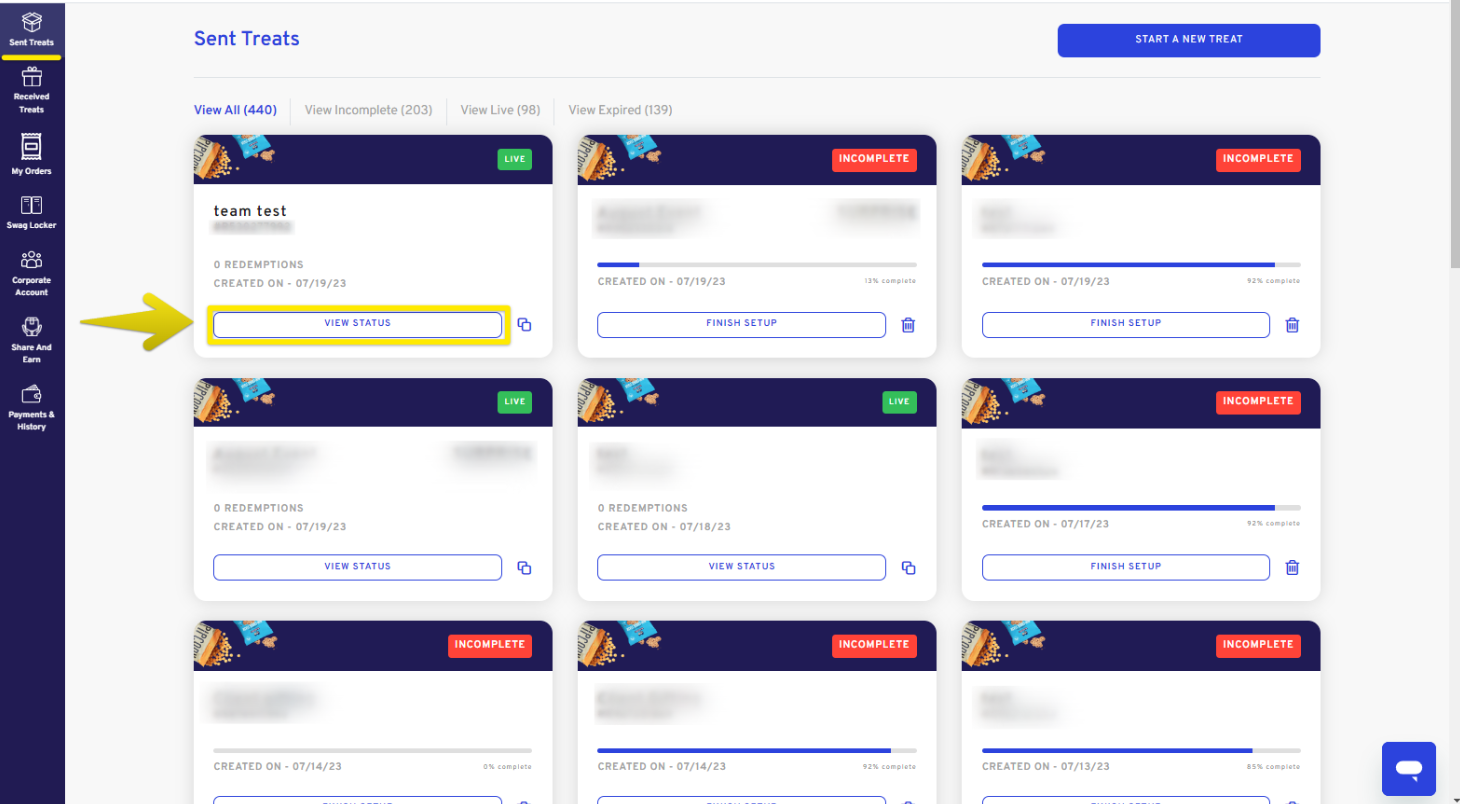Click the "Sent Treats" page heading
Screen dimensions: 1460x804
click(247, 39)
